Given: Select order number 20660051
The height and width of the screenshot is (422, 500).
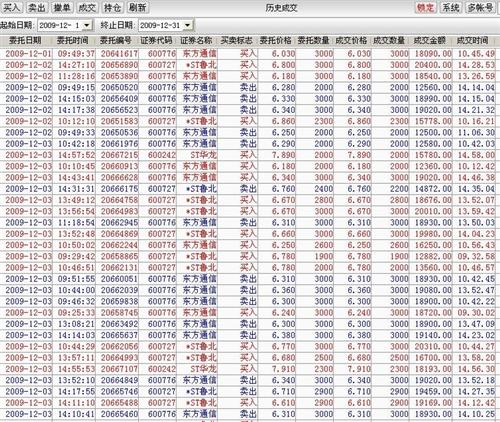Looking at the screenshot, I should point(119,279).
